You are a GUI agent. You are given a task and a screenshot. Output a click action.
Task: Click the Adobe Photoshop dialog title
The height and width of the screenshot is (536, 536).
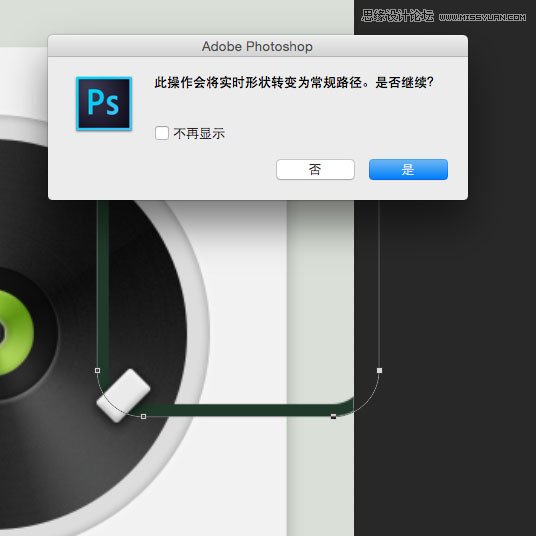[x=257, y=46]
